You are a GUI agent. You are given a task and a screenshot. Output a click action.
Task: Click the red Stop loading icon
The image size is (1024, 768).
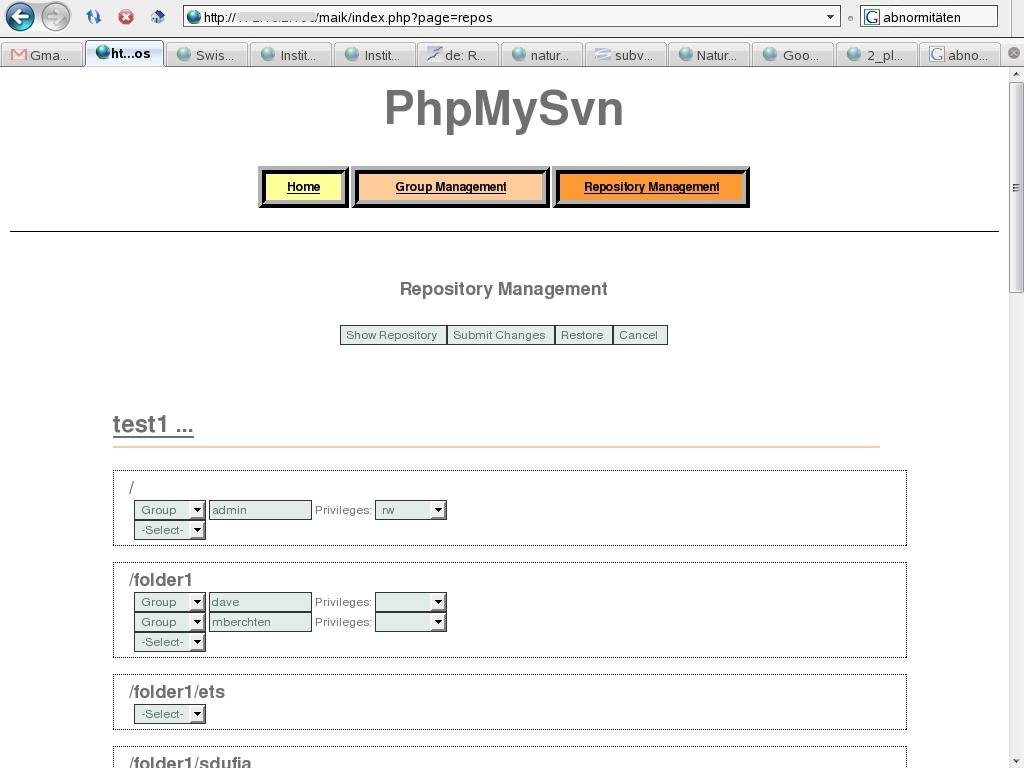click(126, 17)
